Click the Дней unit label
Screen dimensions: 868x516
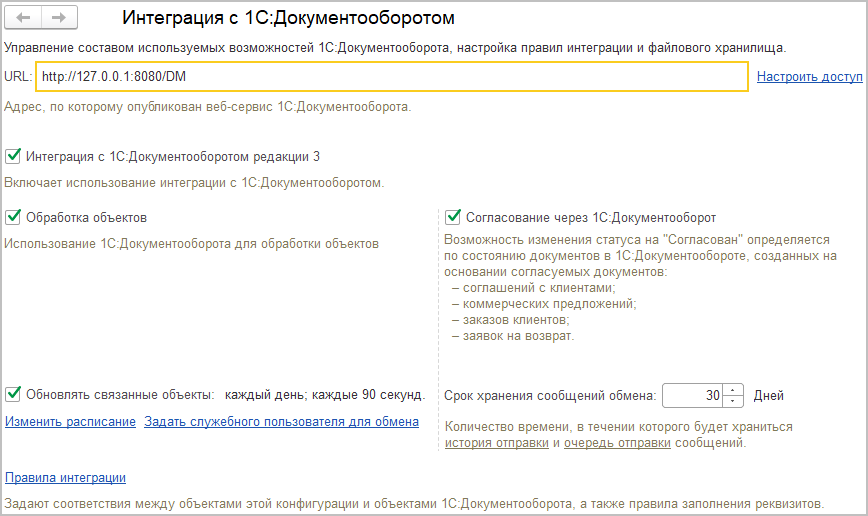pos(769,396)
